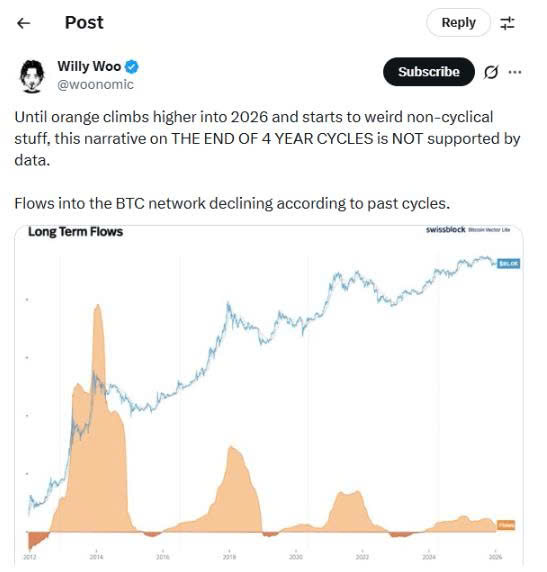Click the post text about 4 year cycles
Image resolution: width=547 pixels, height=572 pixels.
point(267,139)
